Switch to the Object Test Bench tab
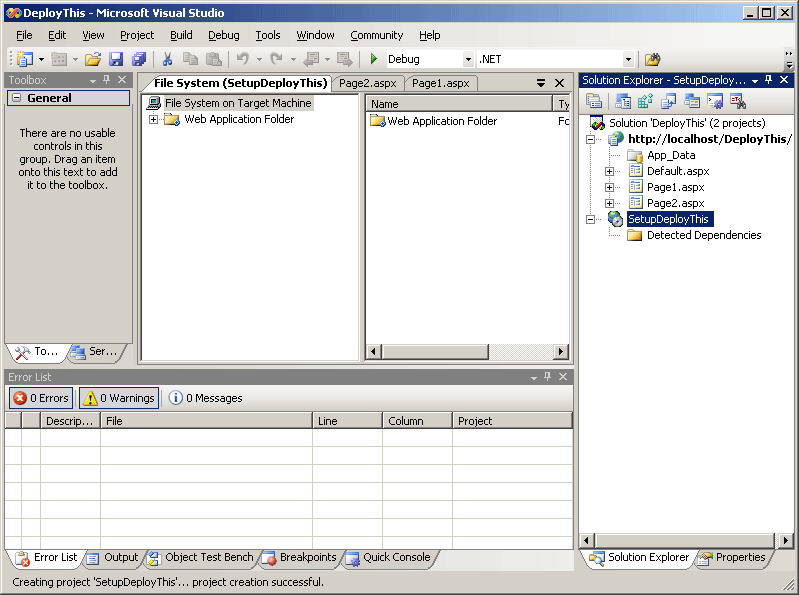The image size is (799, 595). 201,558
